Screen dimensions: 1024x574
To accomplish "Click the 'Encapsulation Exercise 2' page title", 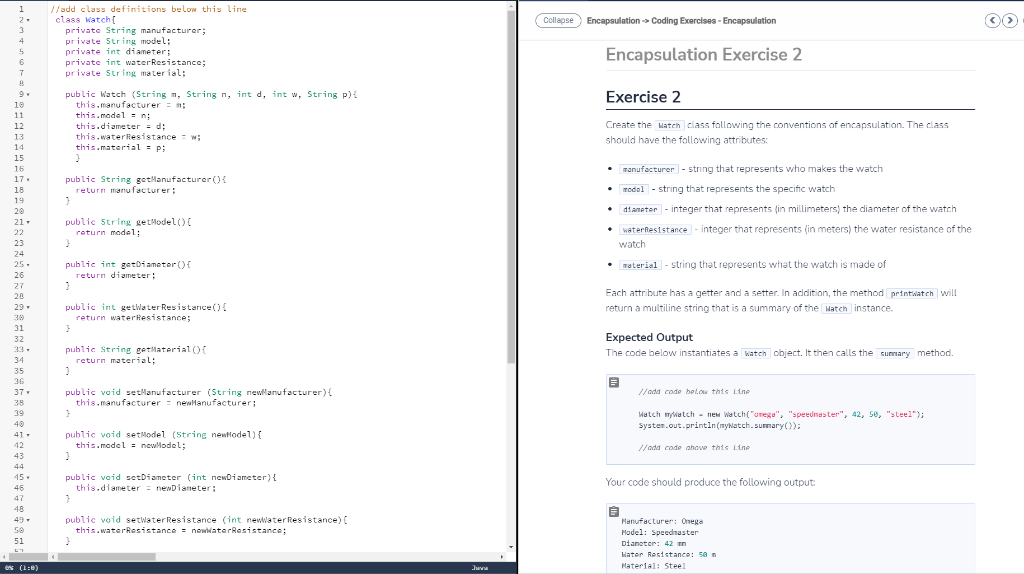I will pos(703,54).
